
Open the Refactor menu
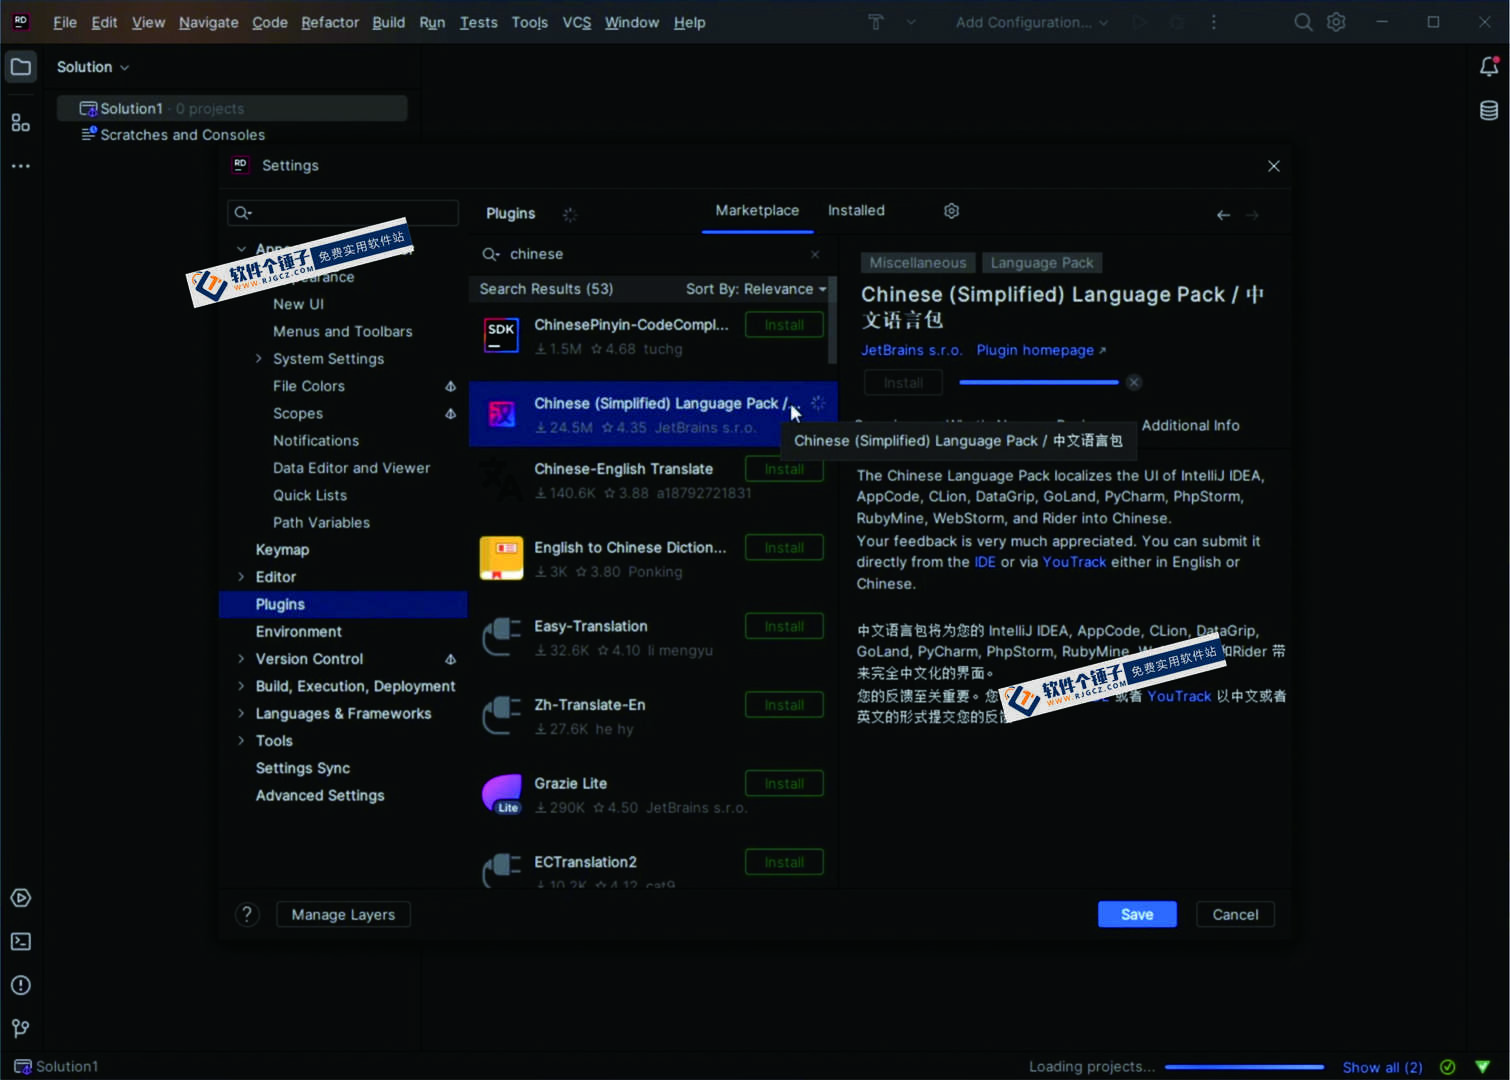pyautogui.click(x=330, y=22)
